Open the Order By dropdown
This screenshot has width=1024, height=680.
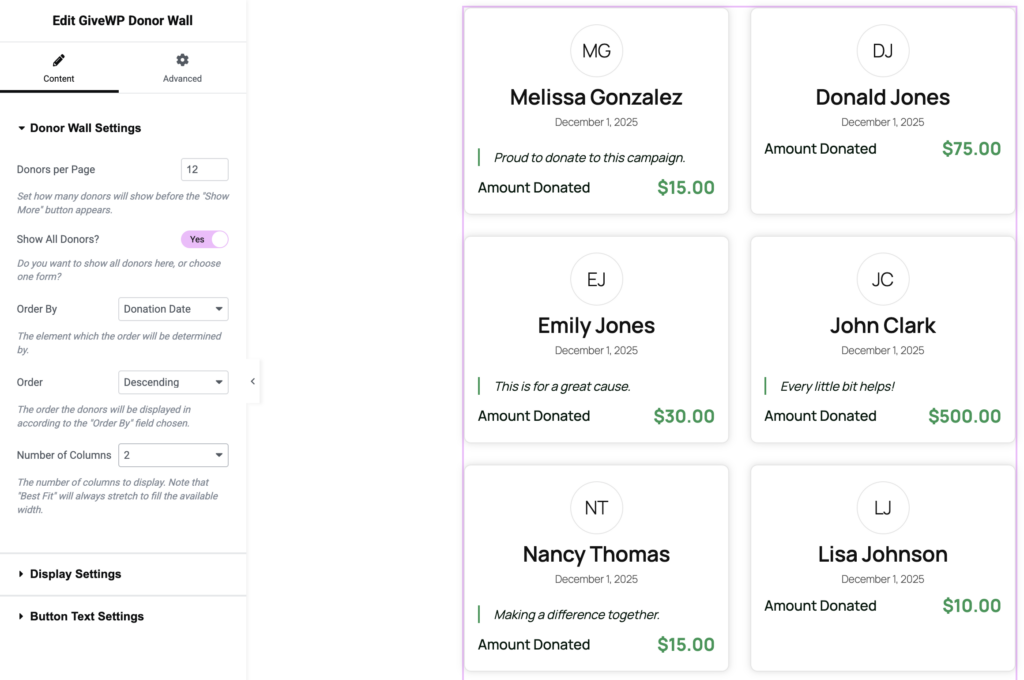coord(173,309)
